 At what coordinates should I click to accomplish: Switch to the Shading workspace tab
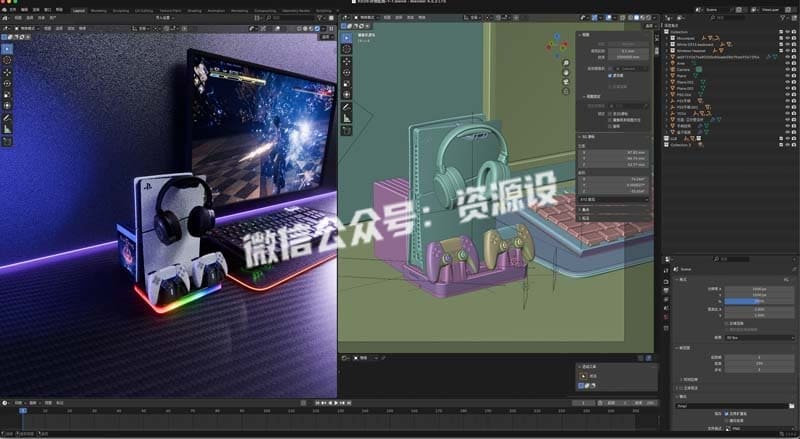click(x=194, y=10)
